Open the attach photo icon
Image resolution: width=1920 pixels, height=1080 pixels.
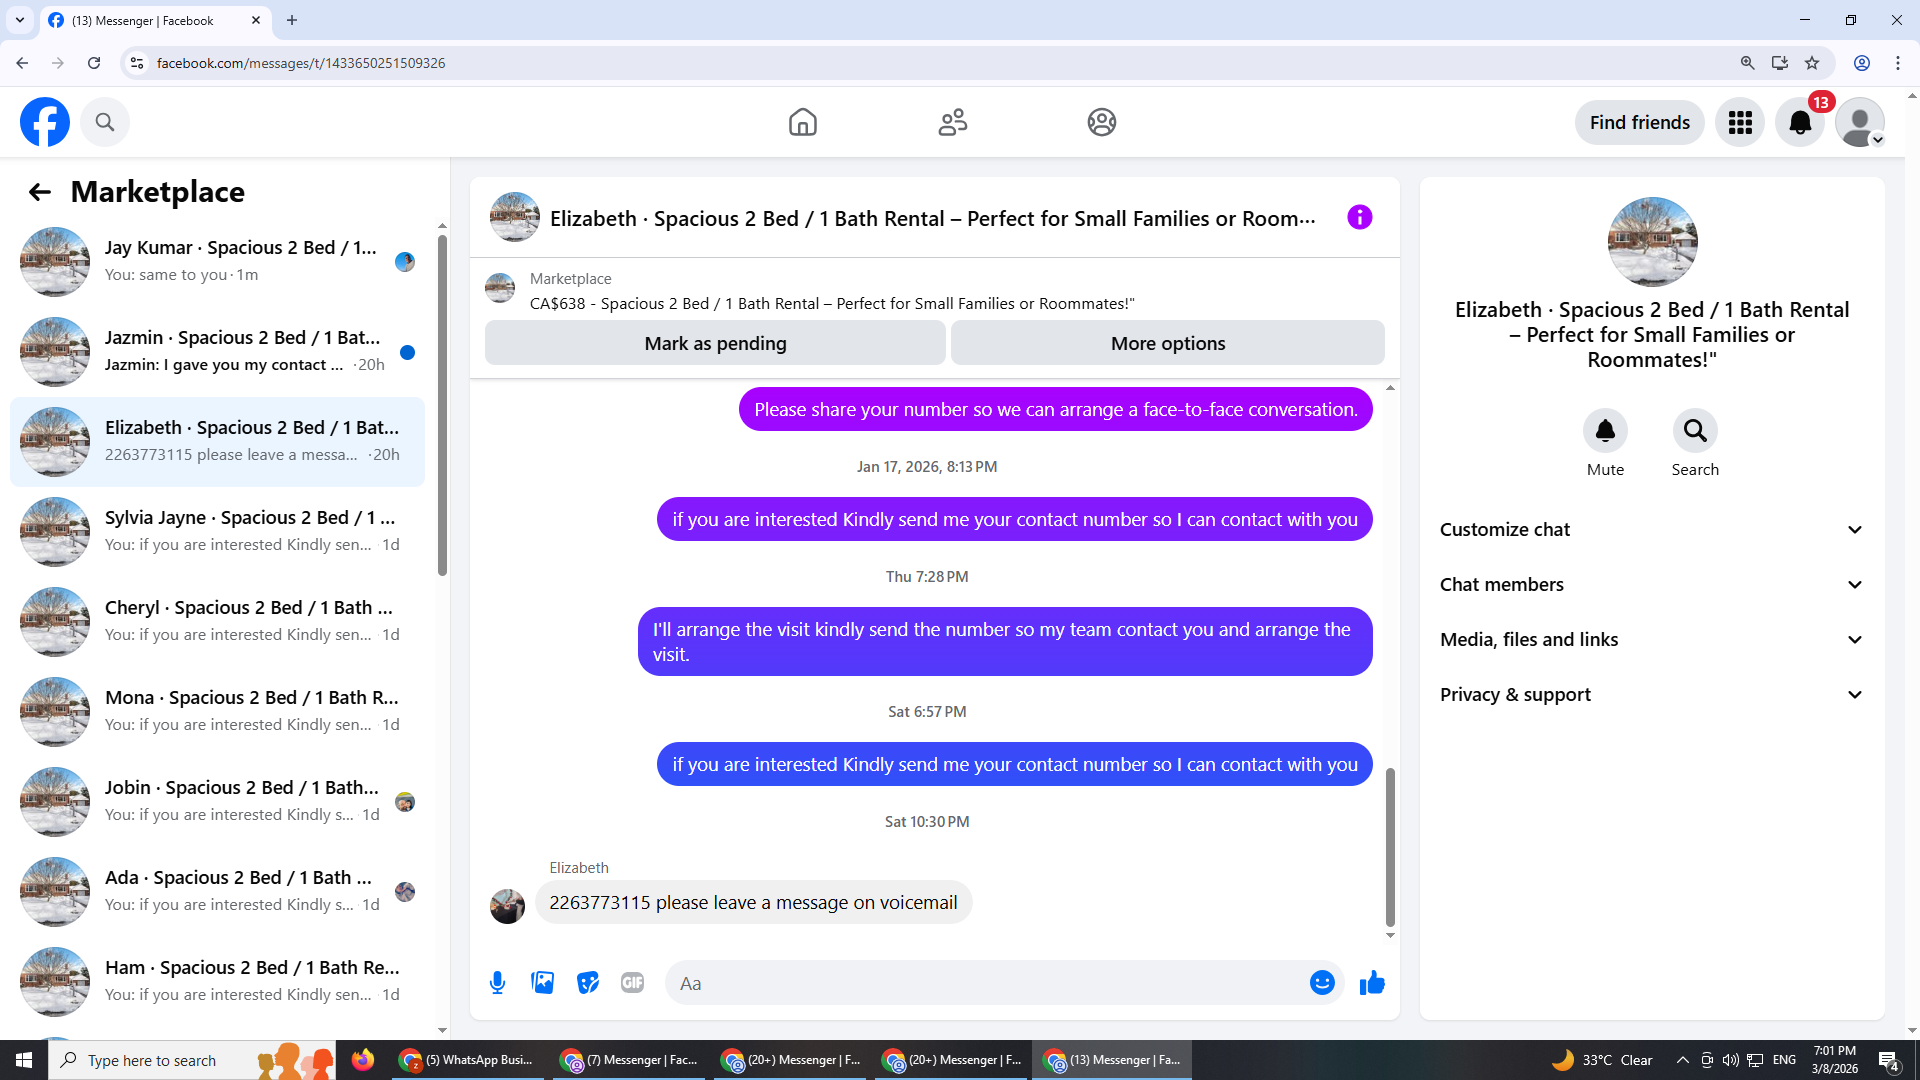pos(543,983)
